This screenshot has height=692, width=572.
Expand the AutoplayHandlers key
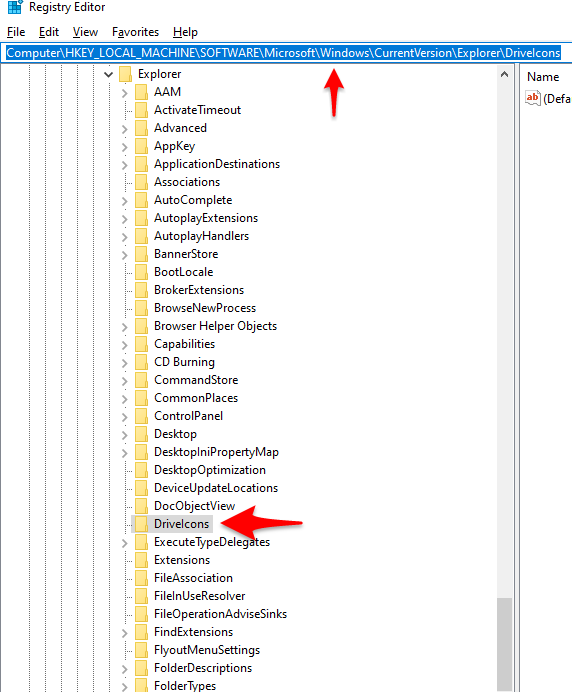(x=124, y=237)
